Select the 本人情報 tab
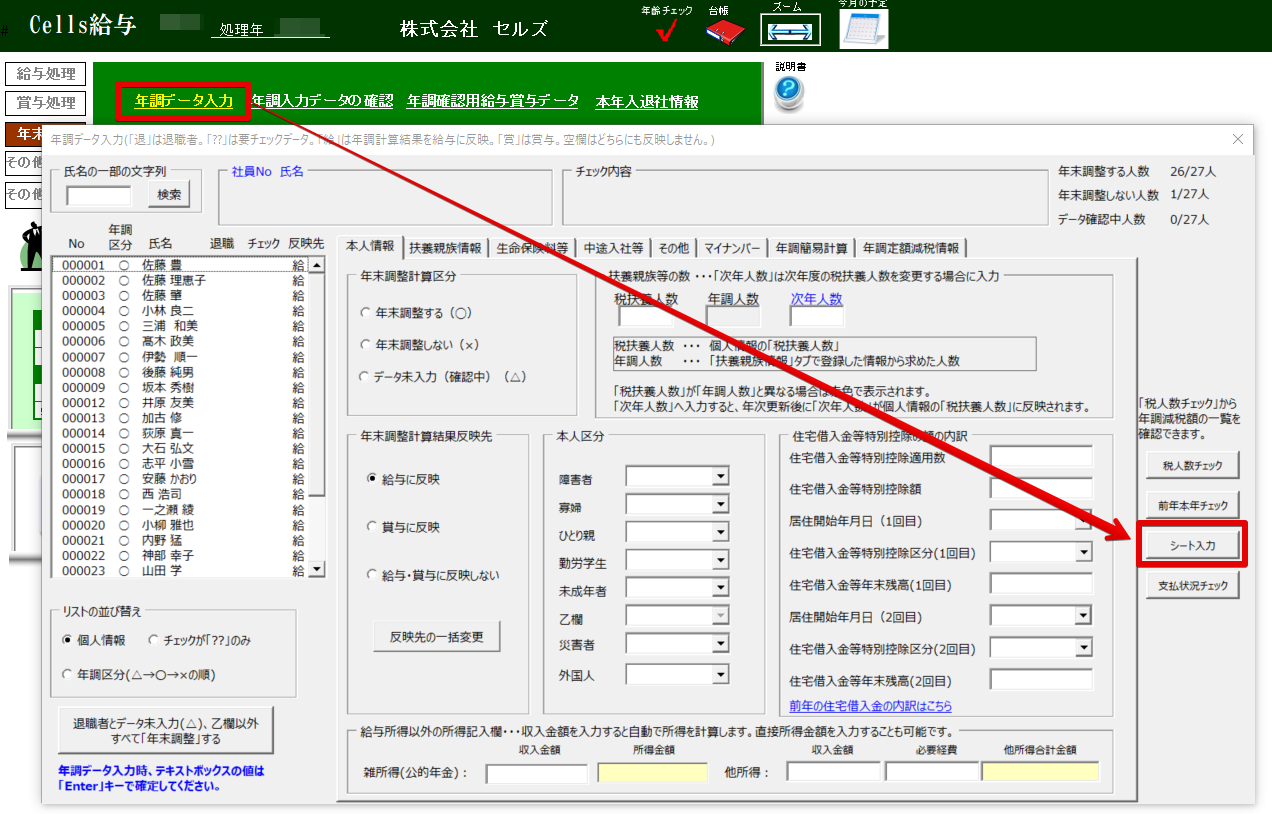 (x=369, y=245)
